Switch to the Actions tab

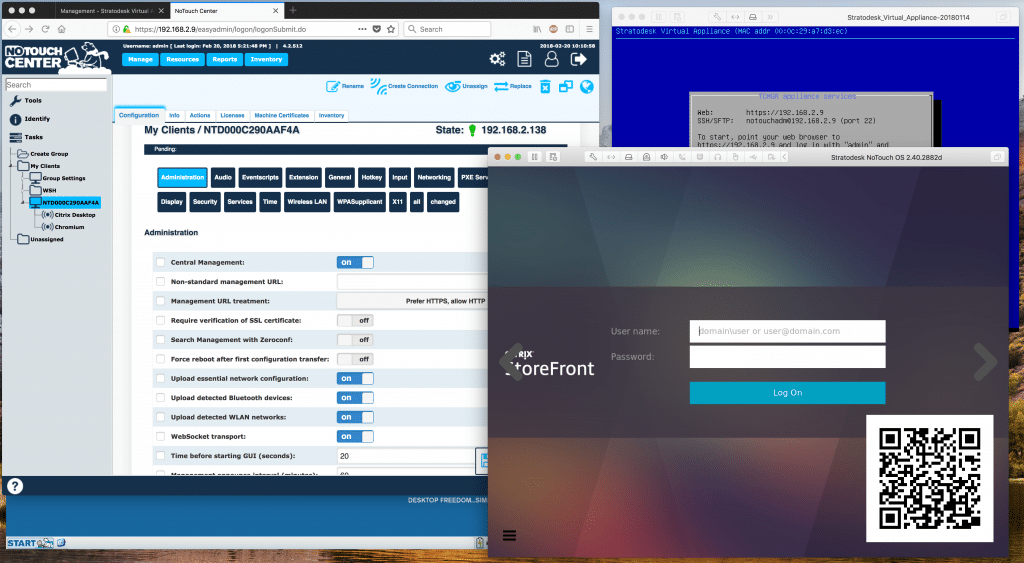[200, 116]
